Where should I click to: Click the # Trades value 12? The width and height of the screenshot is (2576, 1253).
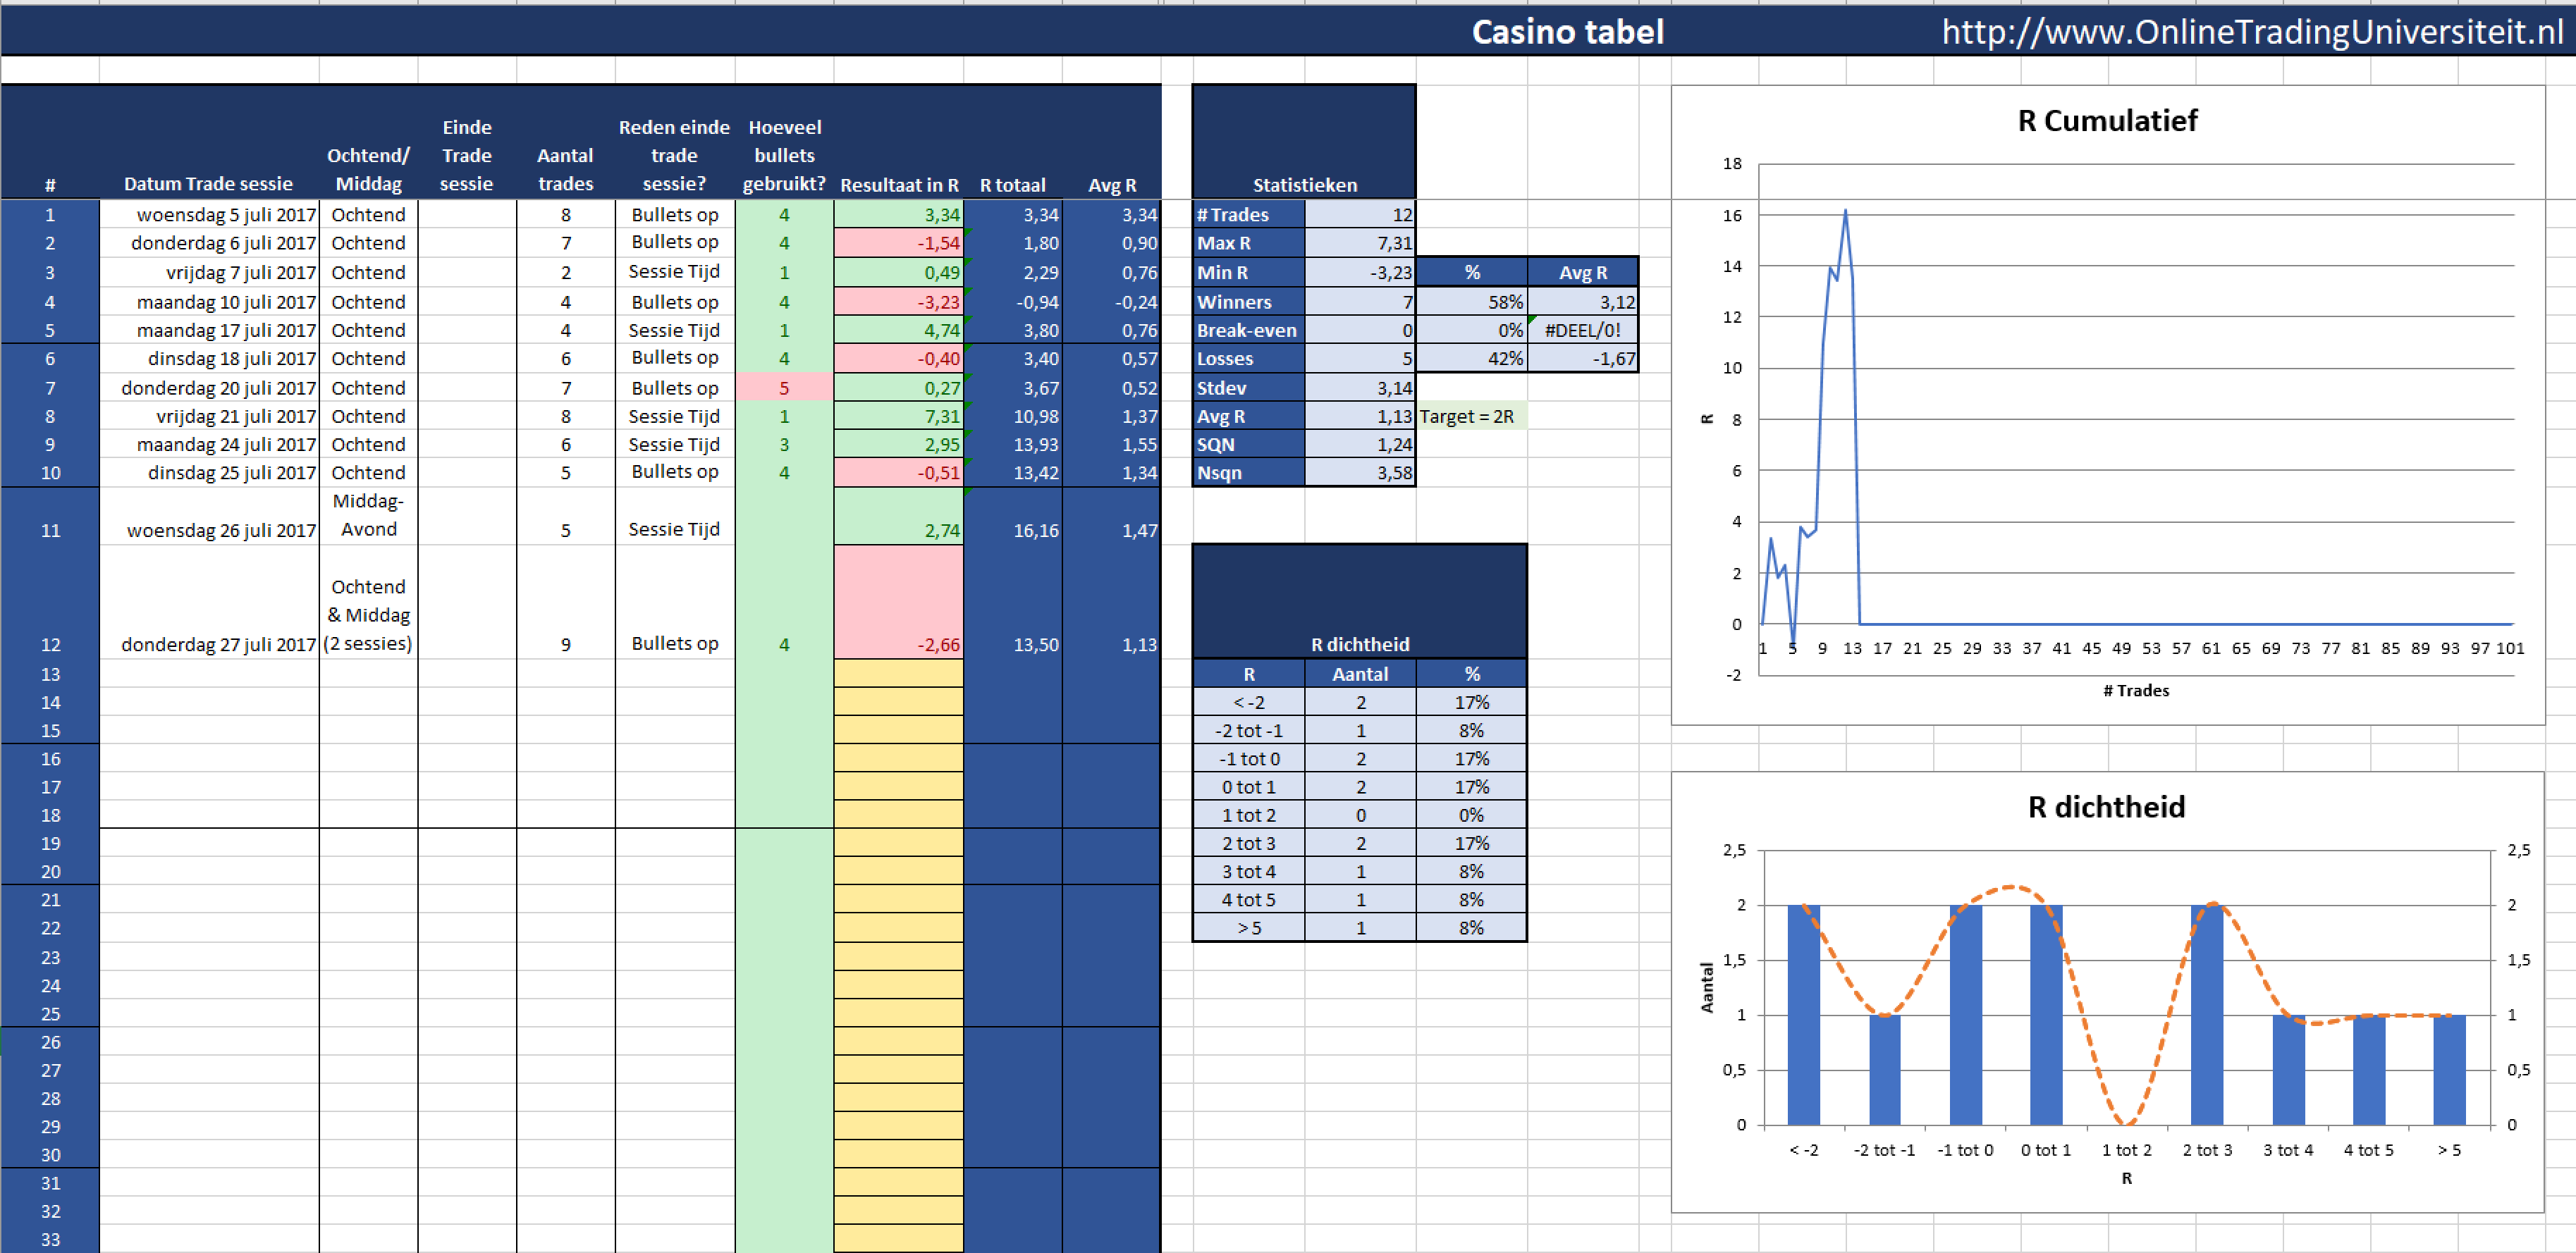1360,214
